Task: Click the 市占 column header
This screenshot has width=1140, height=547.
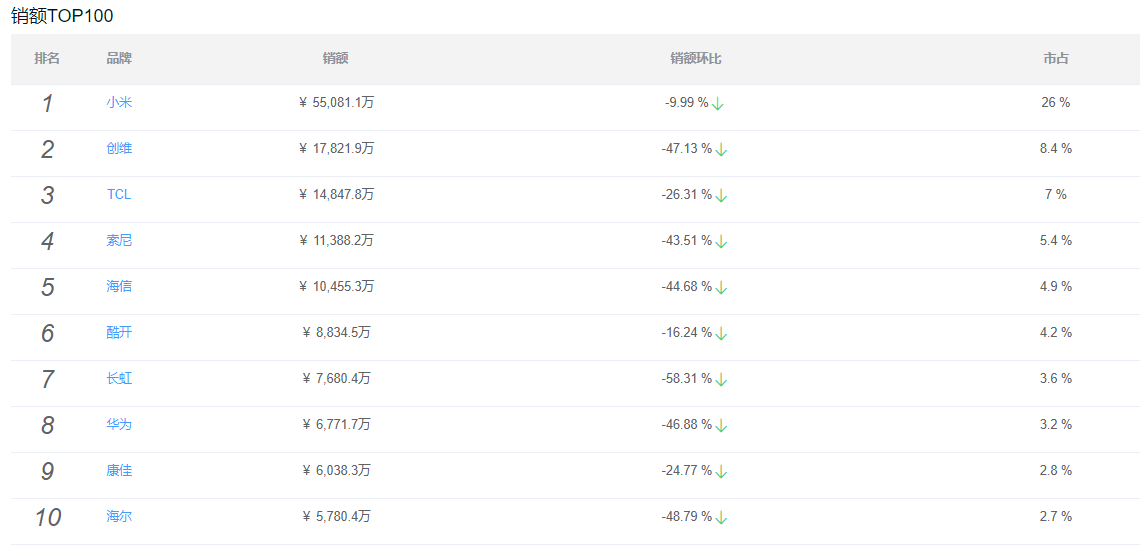Action: pyautogui.click(x=1055, y=59)
